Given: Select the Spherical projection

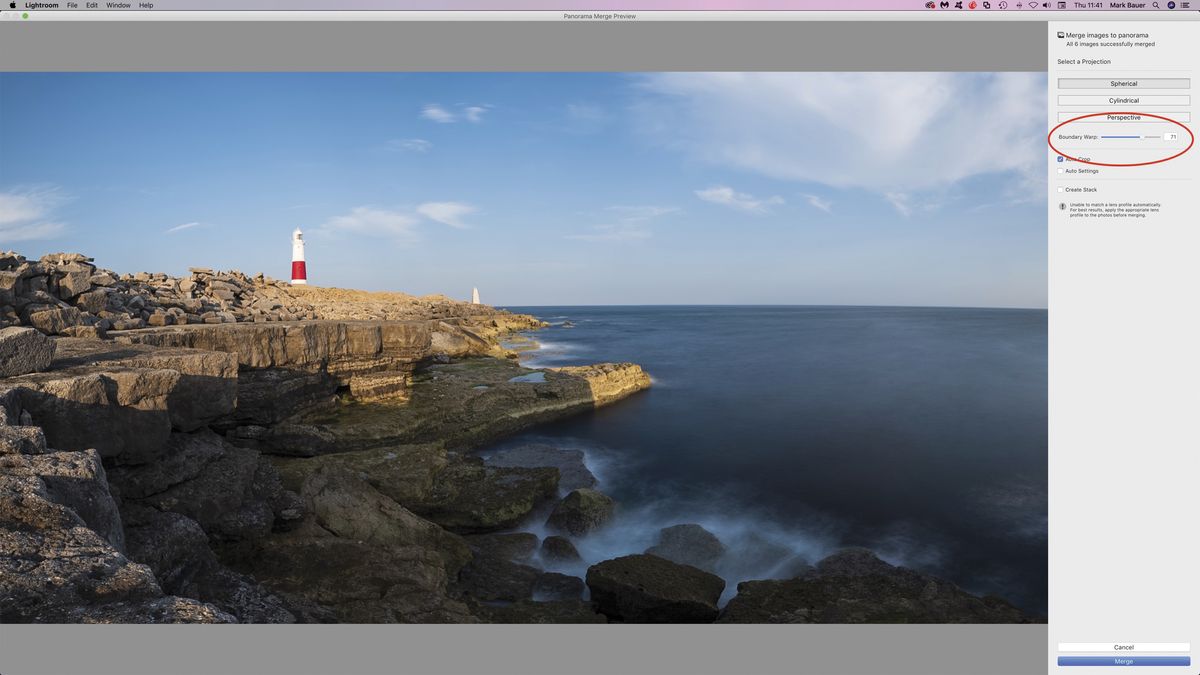Looking at the screenshot, I should [1123, 83].
